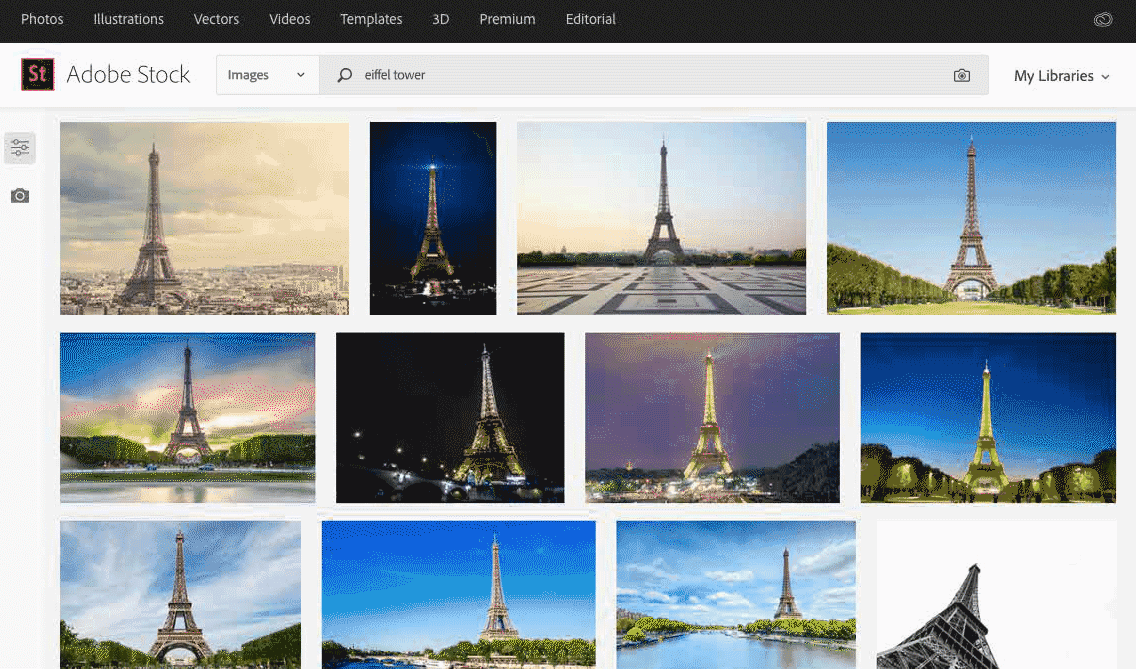The height and width of the screenshot is (669, 1136).
Task: Open the Illustrations section
Action: coord(128,19)
